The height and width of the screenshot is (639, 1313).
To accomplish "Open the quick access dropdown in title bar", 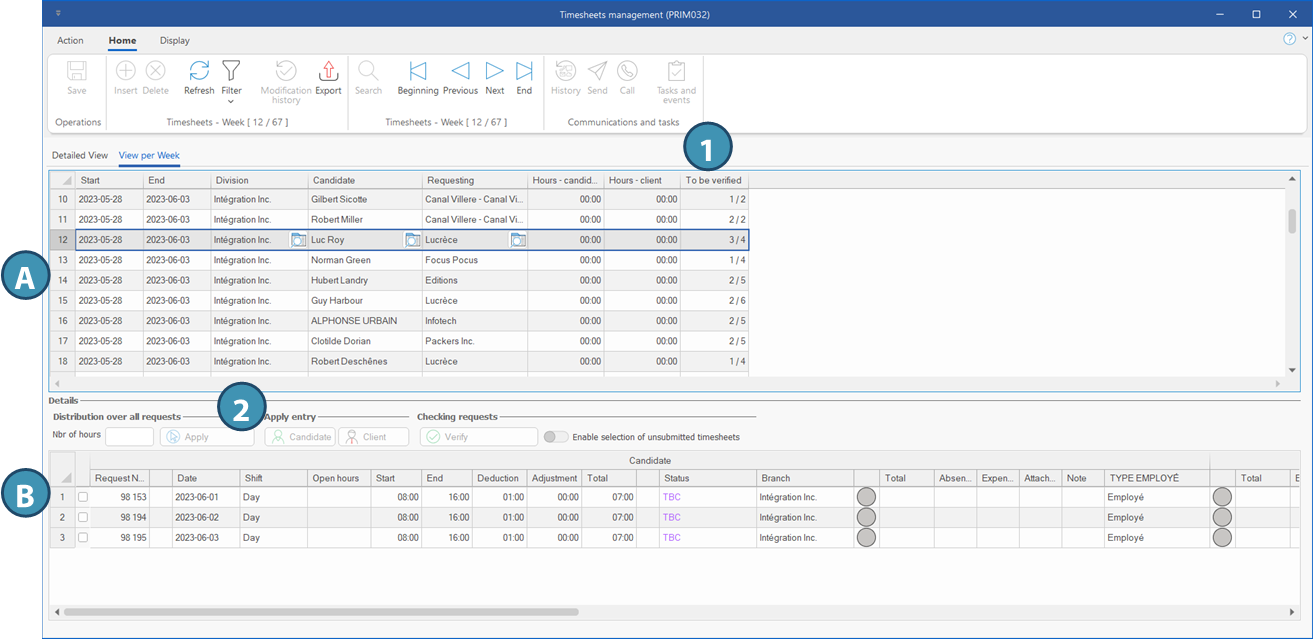I will click(58, 14).
